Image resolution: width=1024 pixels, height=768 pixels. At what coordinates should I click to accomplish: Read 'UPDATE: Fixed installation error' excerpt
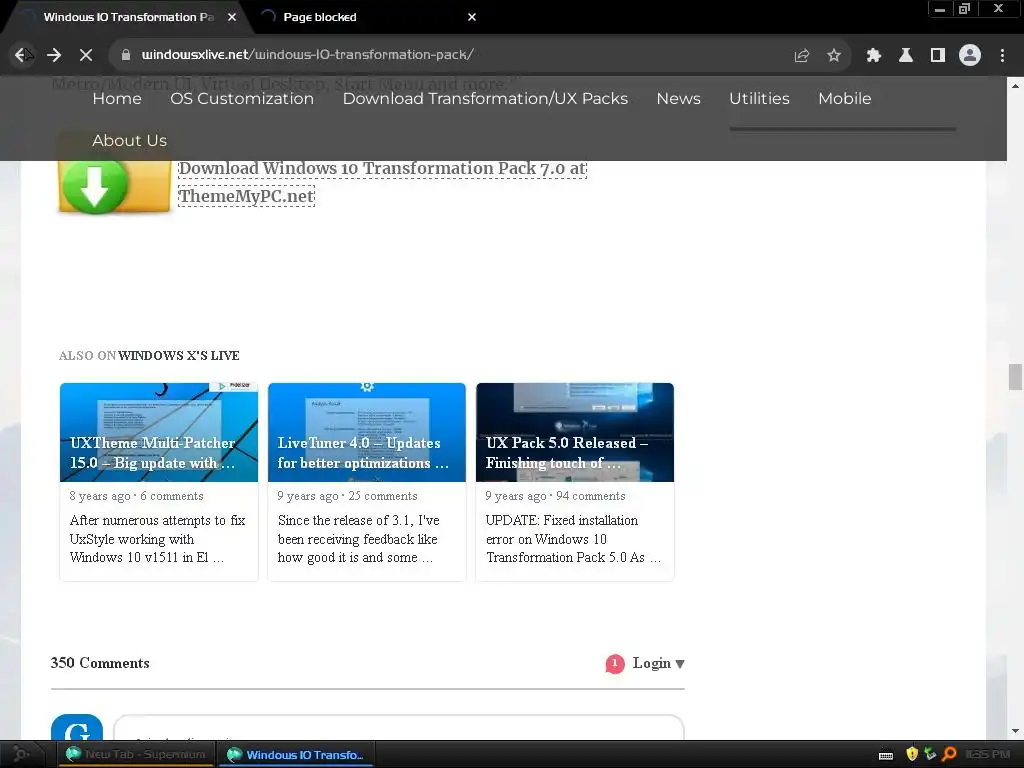573,539
